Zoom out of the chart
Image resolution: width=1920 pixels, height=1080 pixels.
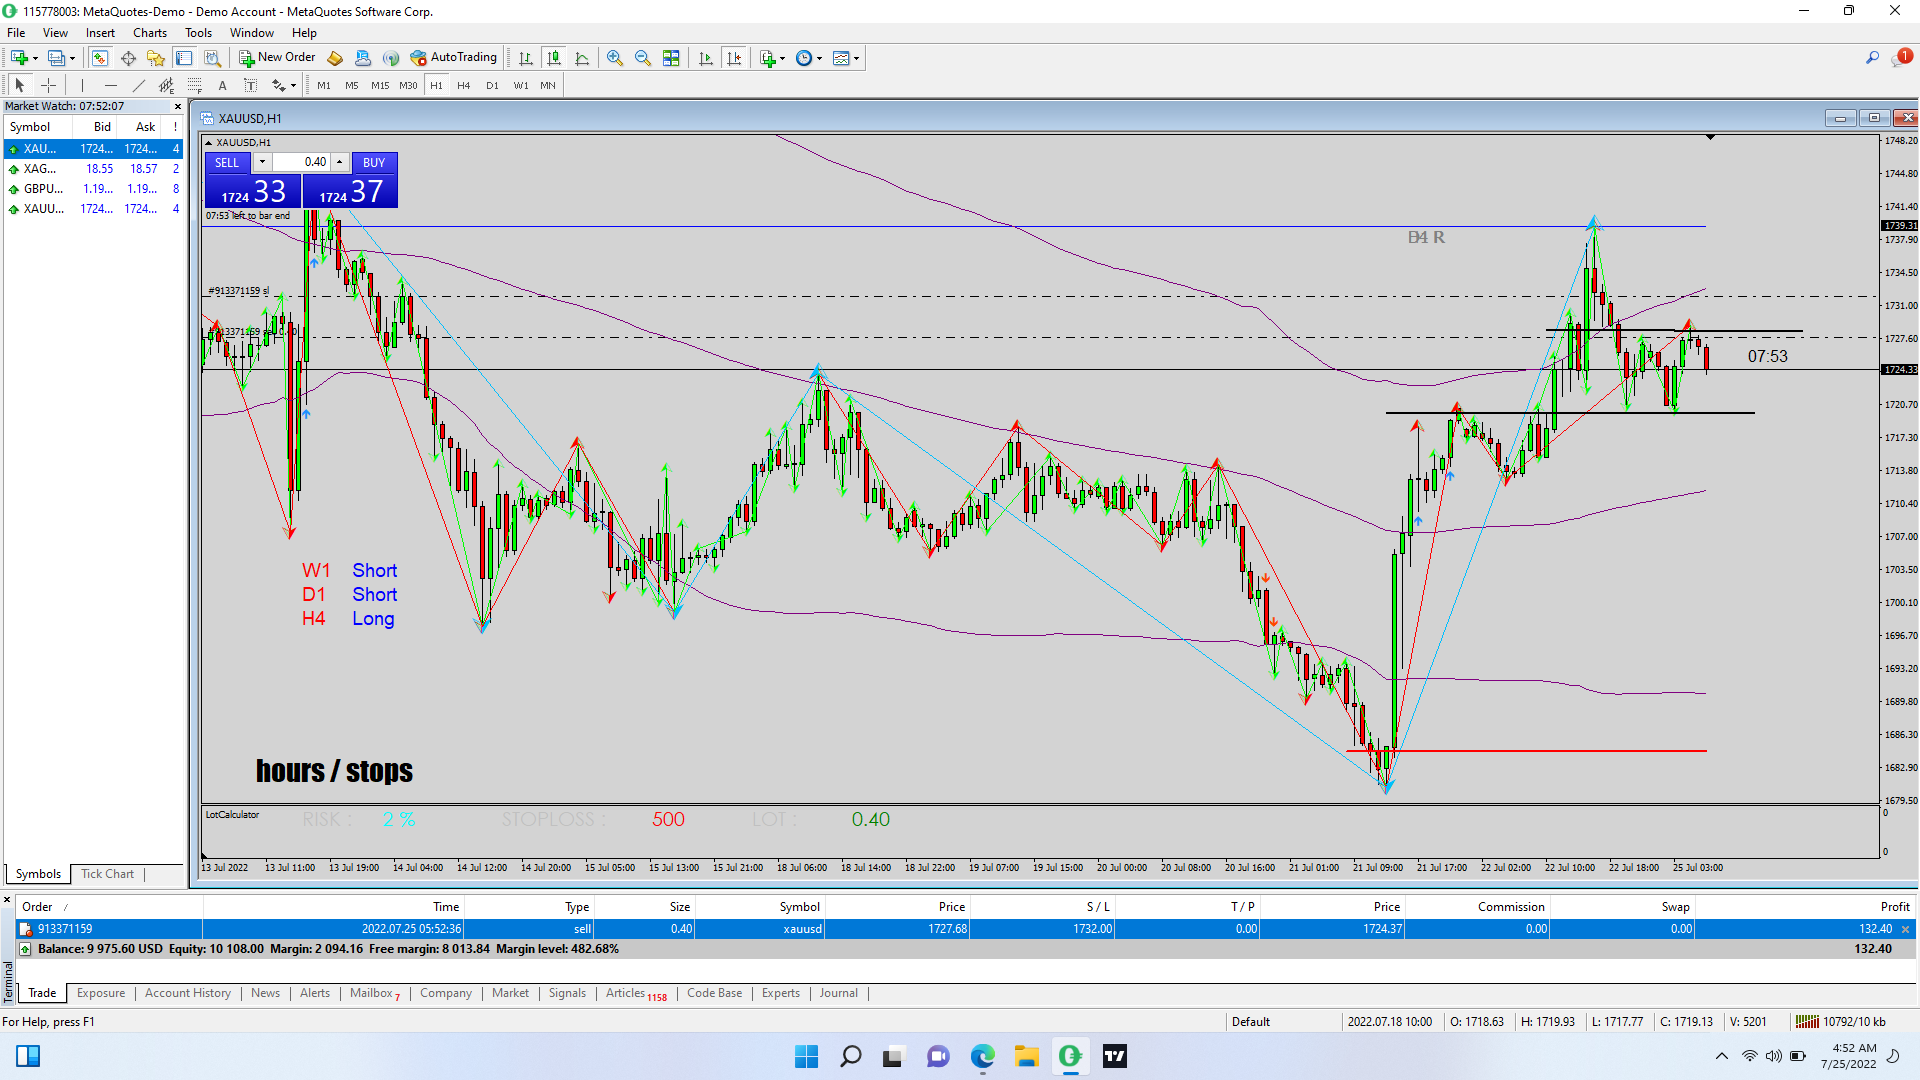point(643,58)
